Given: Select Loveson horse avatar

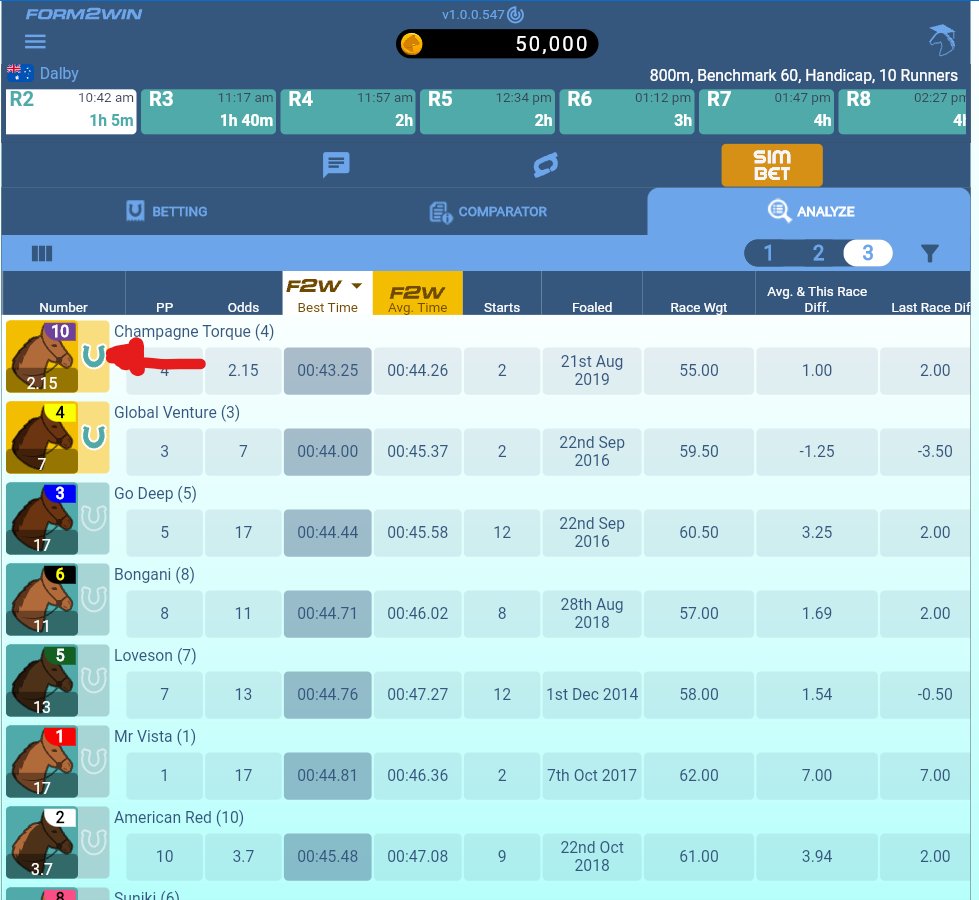Looking at the screenshot, I should pyautogui.click(x=42, y=681).
